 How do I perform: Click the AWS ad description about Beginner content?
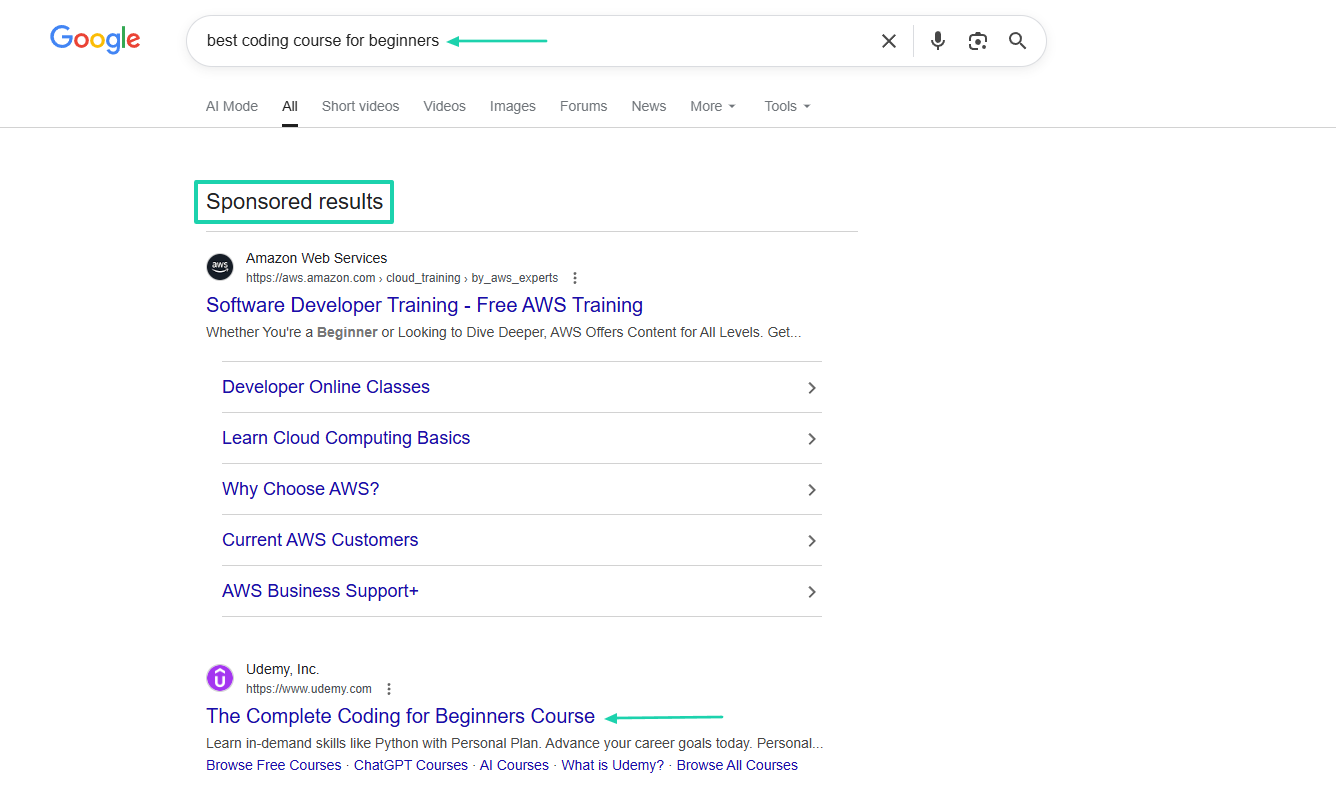click(504, 332)
